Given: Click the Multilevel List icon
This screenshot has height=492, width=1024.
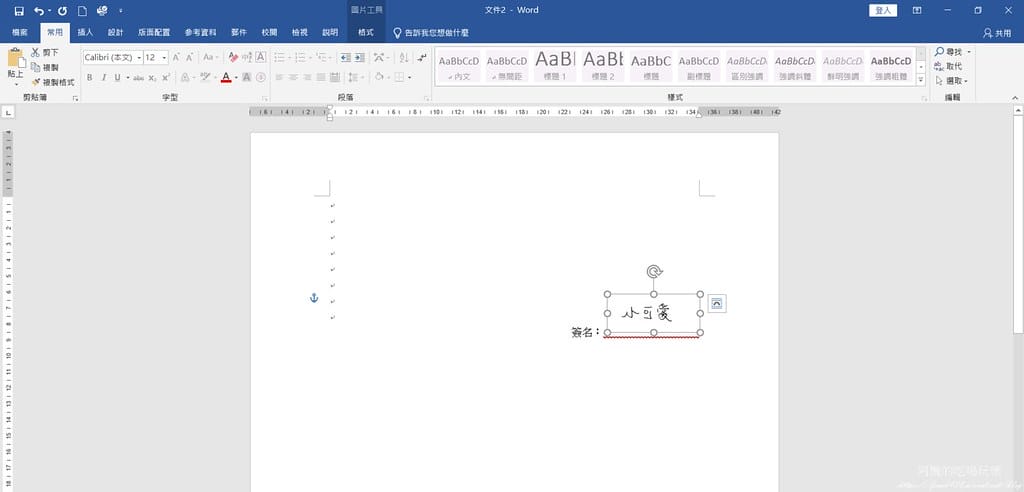Looking at the screenshot, I should pyautogui.click(x=321, y=57).
